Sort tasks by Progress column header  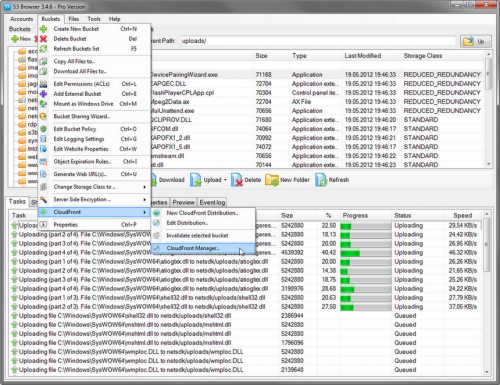pos(366,215)
